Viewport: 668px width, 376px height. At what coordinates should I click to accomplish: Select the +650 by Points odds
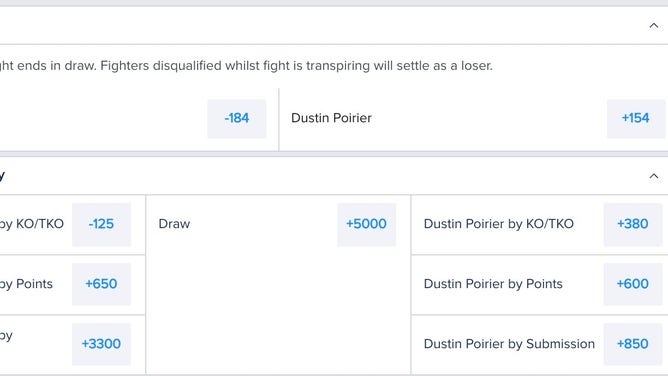coord(101,284)
